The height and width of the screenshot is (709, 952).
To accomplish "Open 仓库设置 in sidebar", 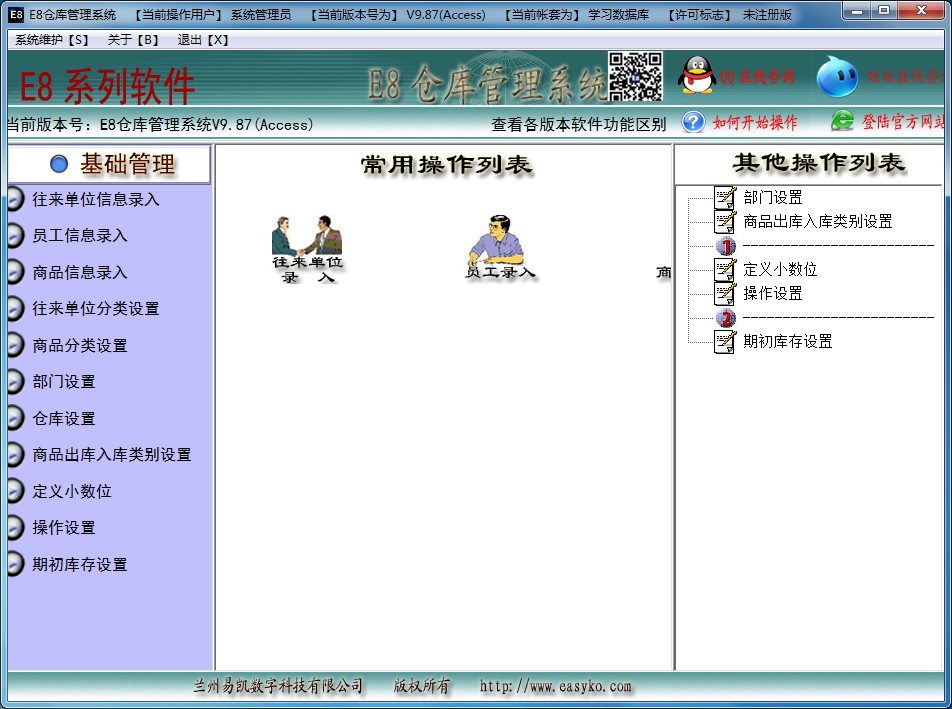I will point(64,419).
